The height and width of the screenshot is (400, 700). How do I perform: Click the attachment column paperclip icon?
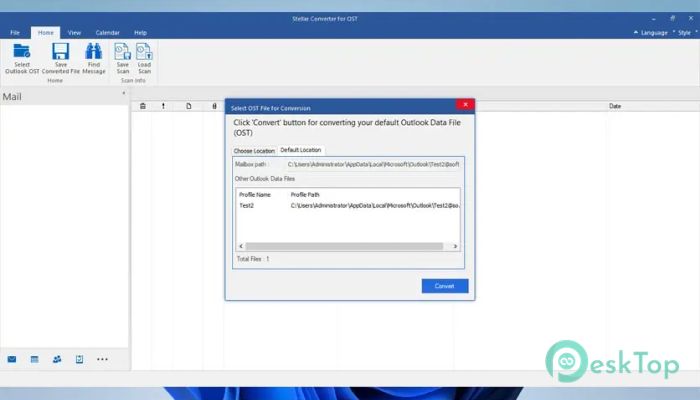[x=214, y=106]
